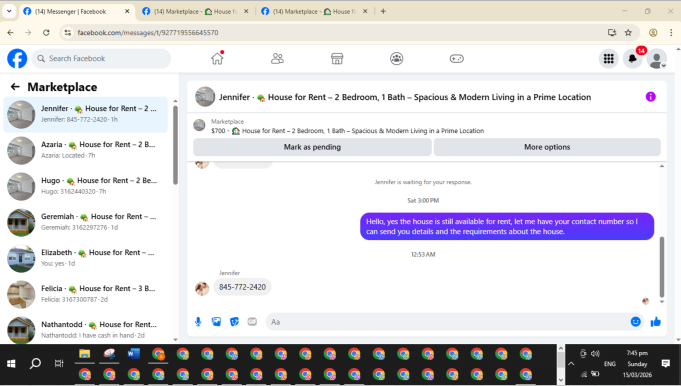Record a voice clip with microphone icon
Image resolution: width=681 pixels, height=386 pixels.
point(198,322)
